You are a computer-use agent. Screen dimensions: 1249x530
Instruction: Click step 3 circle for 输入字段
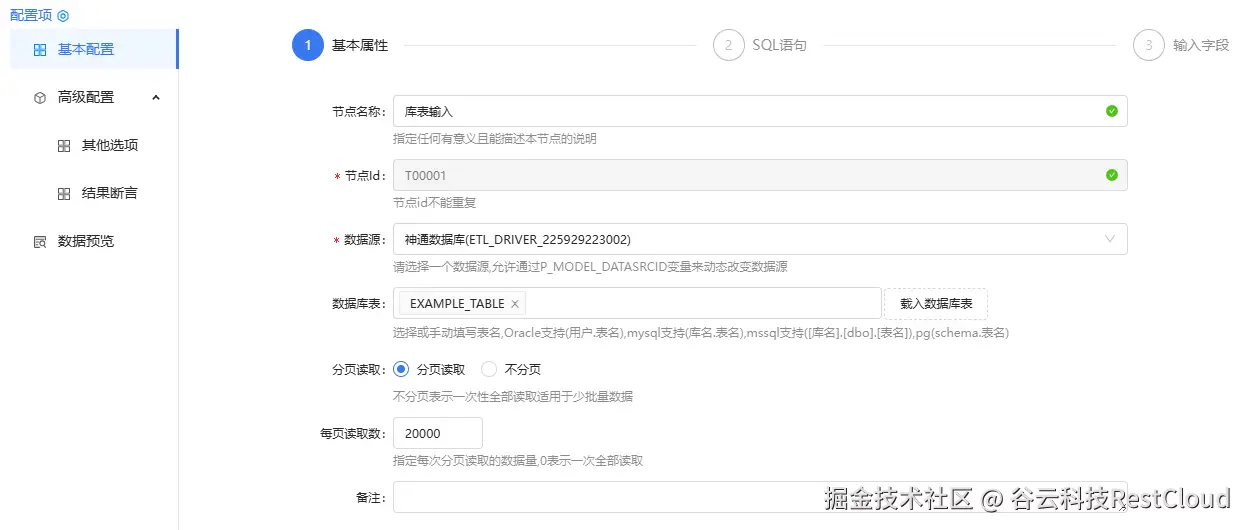1149,45
